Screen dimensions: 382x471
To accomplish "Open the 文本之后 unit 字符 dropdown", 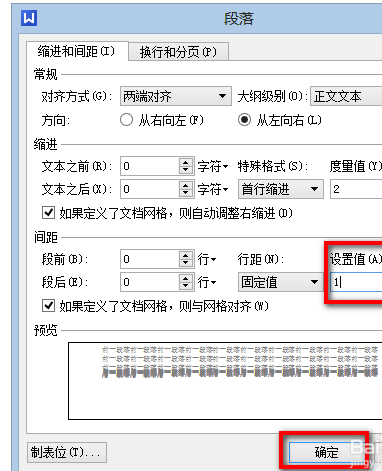I will click(213, 189).
